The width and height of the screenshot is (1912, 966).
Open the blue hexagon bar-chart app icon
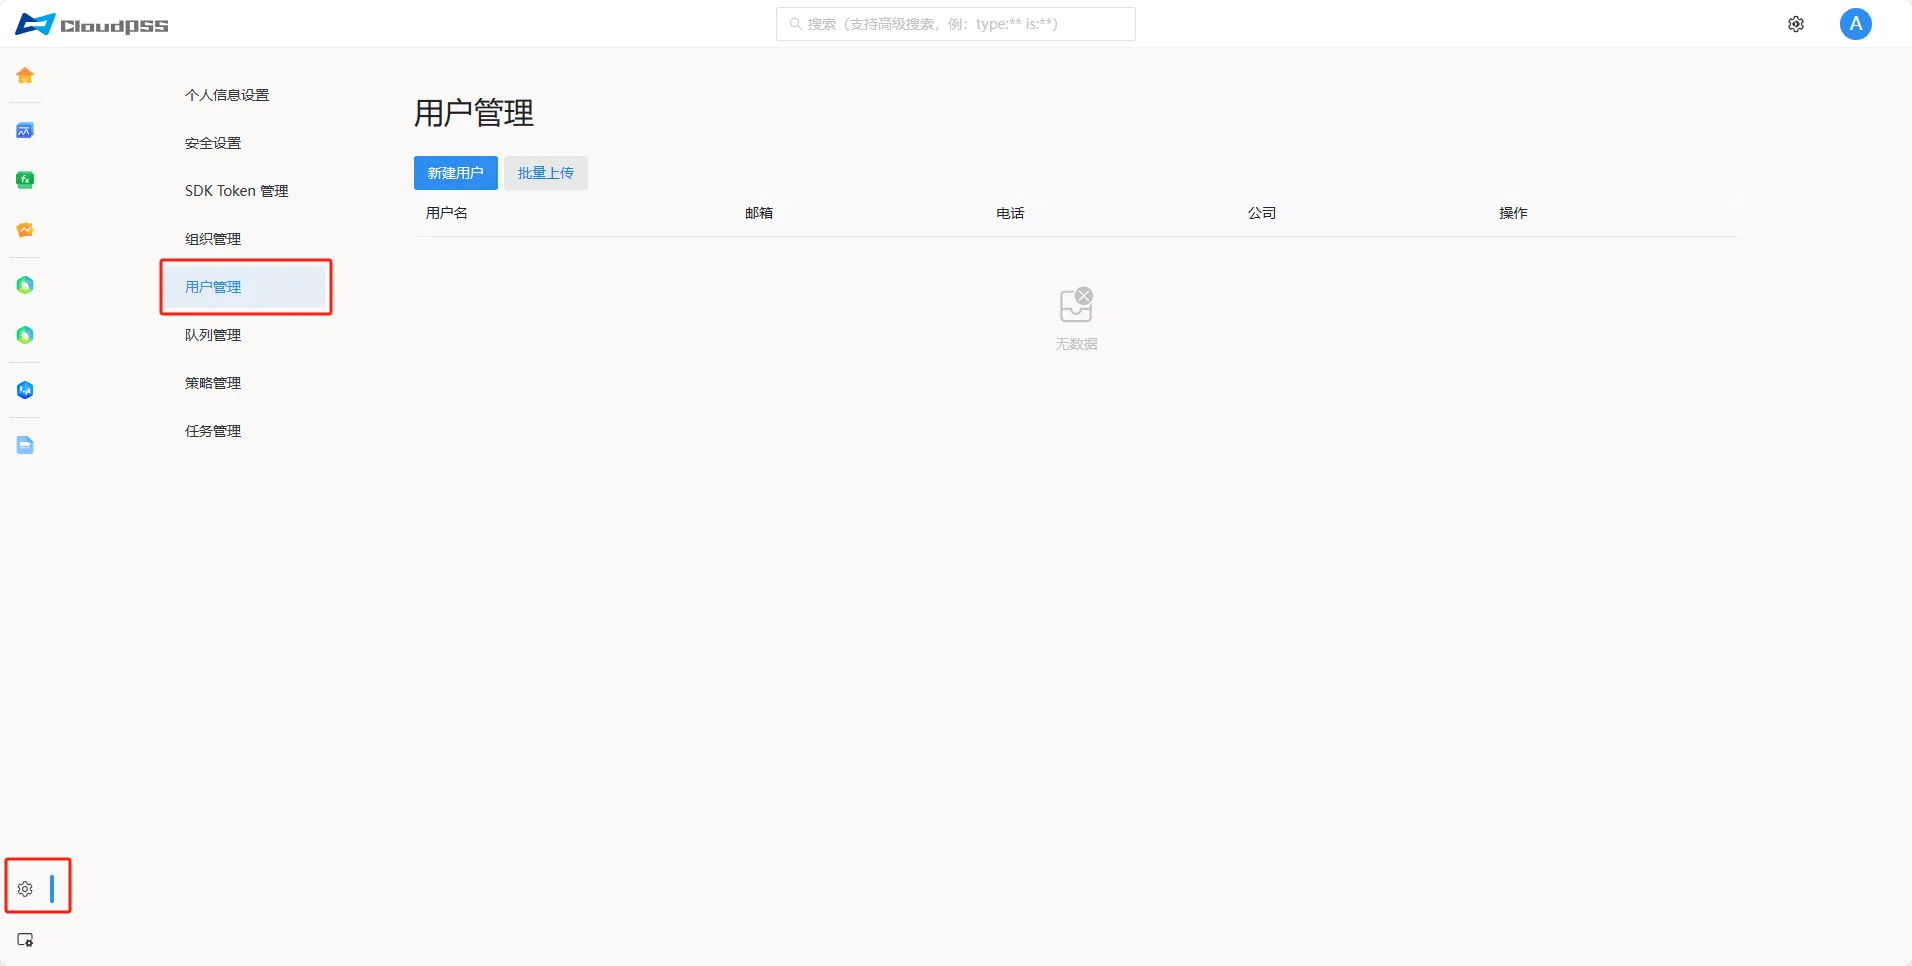[25, 390]
